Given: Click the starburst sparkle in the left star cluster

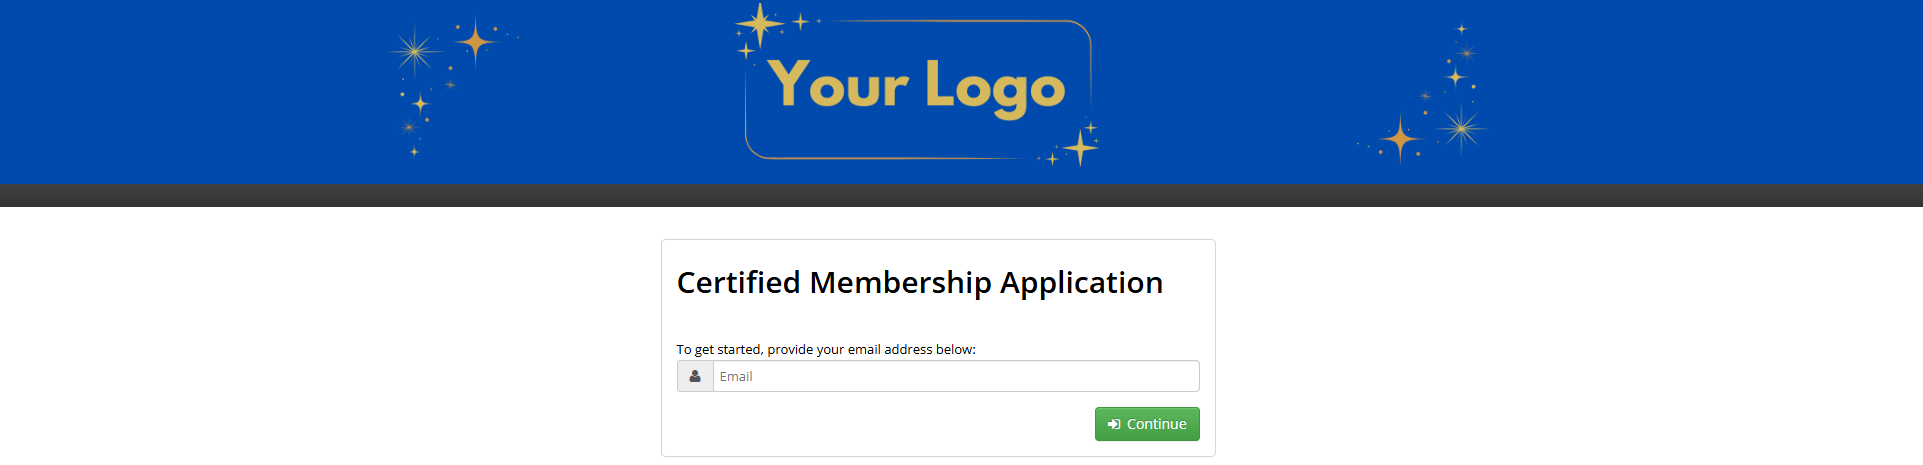Looking at the screenshot, I should click(x=413, y=51).
